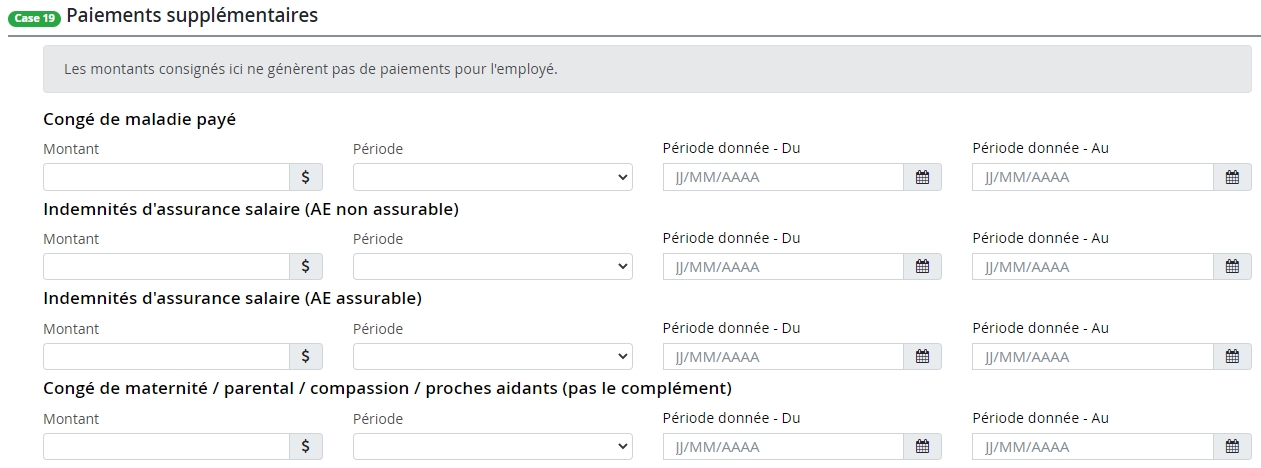The width and height of the screenshot is (1261, 468).
Task: Expand Période dropdown for AE non assurable indemnités
Action: 492,267
